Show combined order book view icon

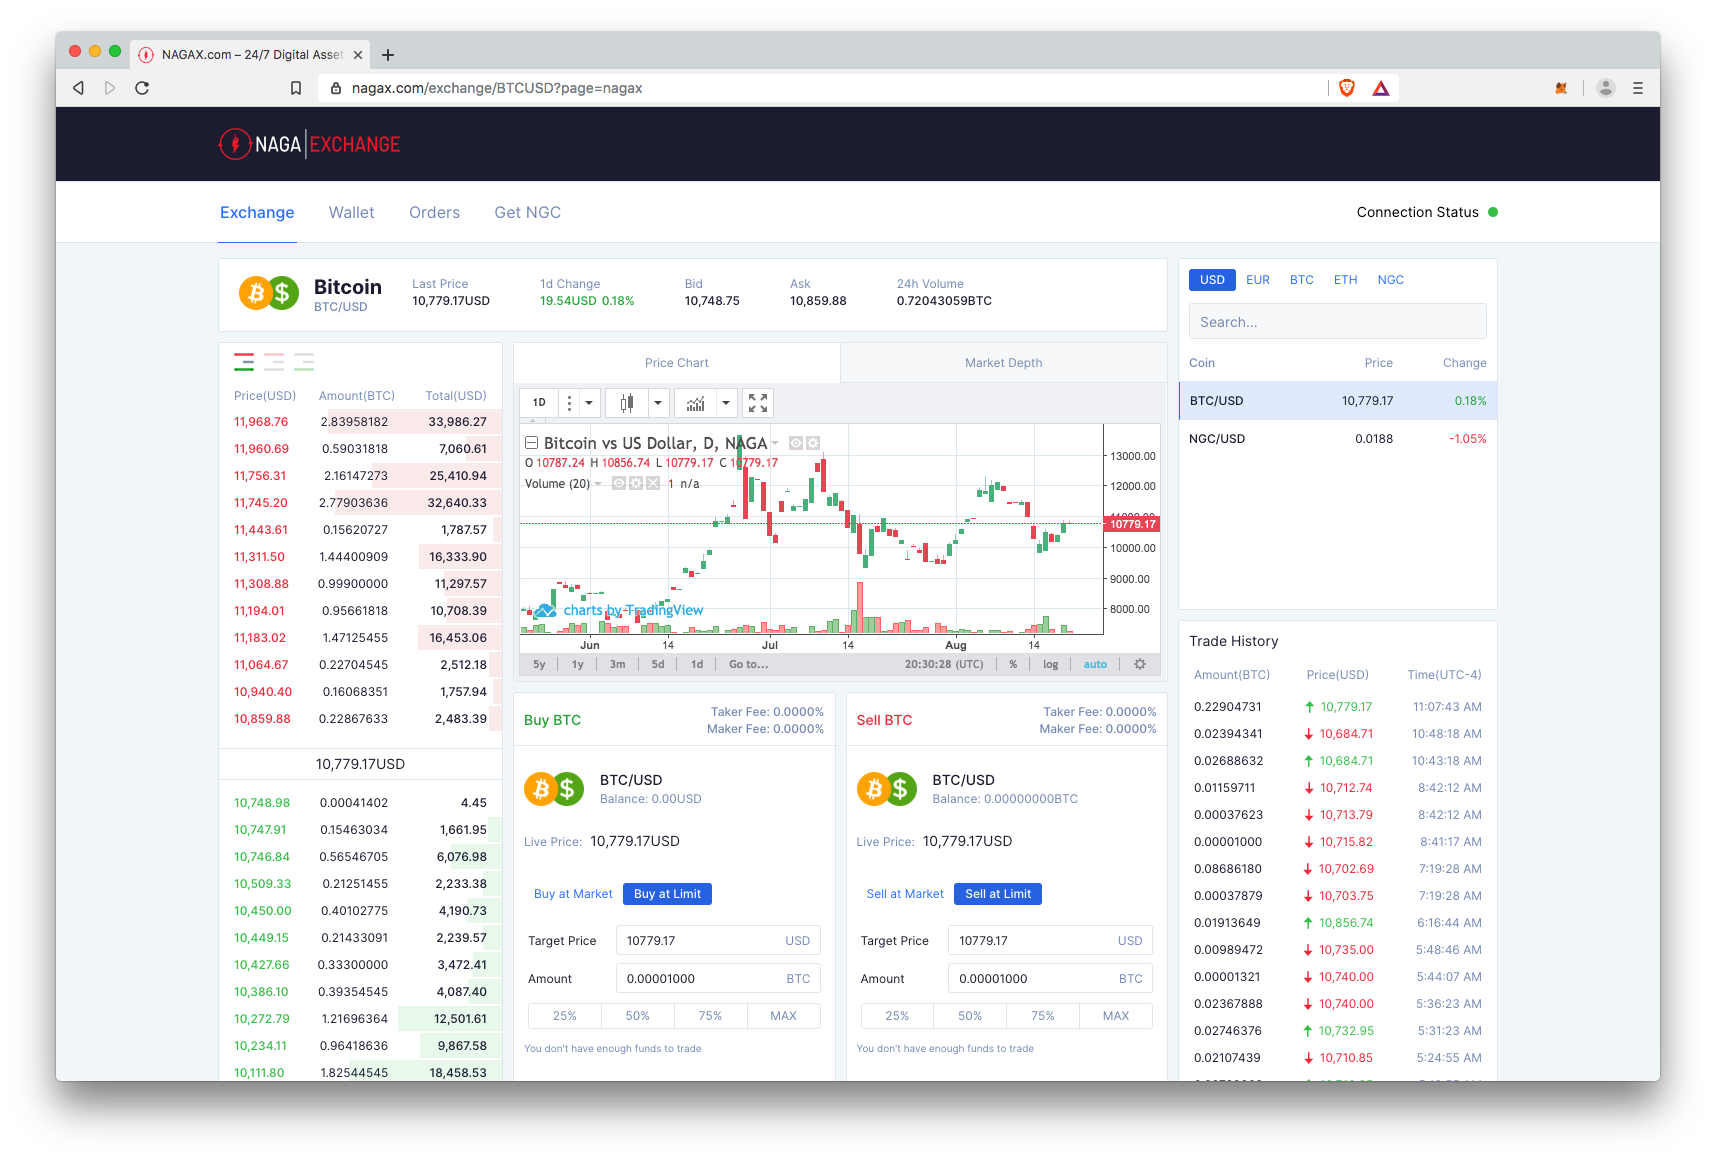[x=244, y=362]
